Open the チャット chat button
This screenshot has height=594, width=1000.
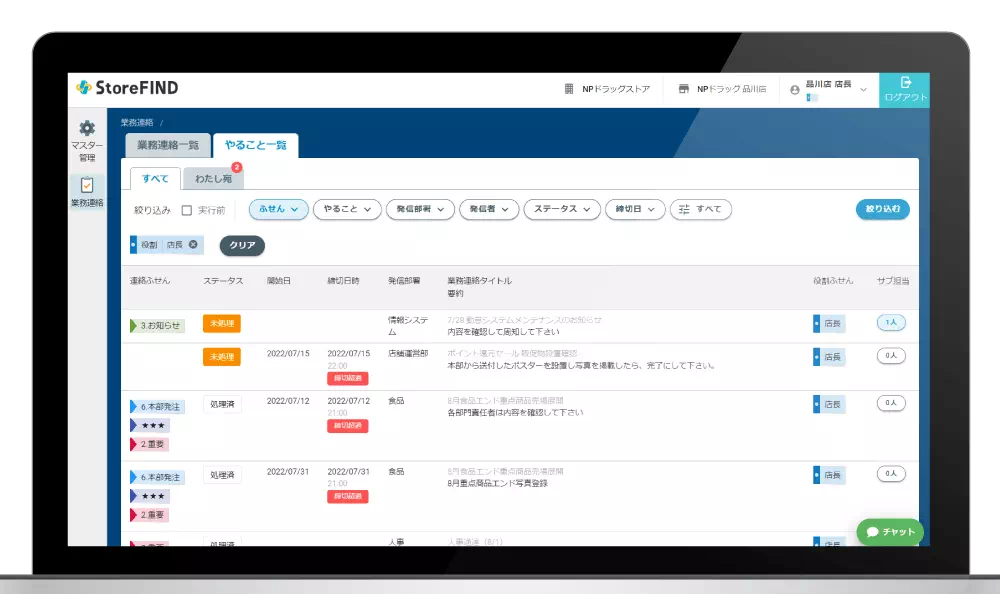pos(890,532)
